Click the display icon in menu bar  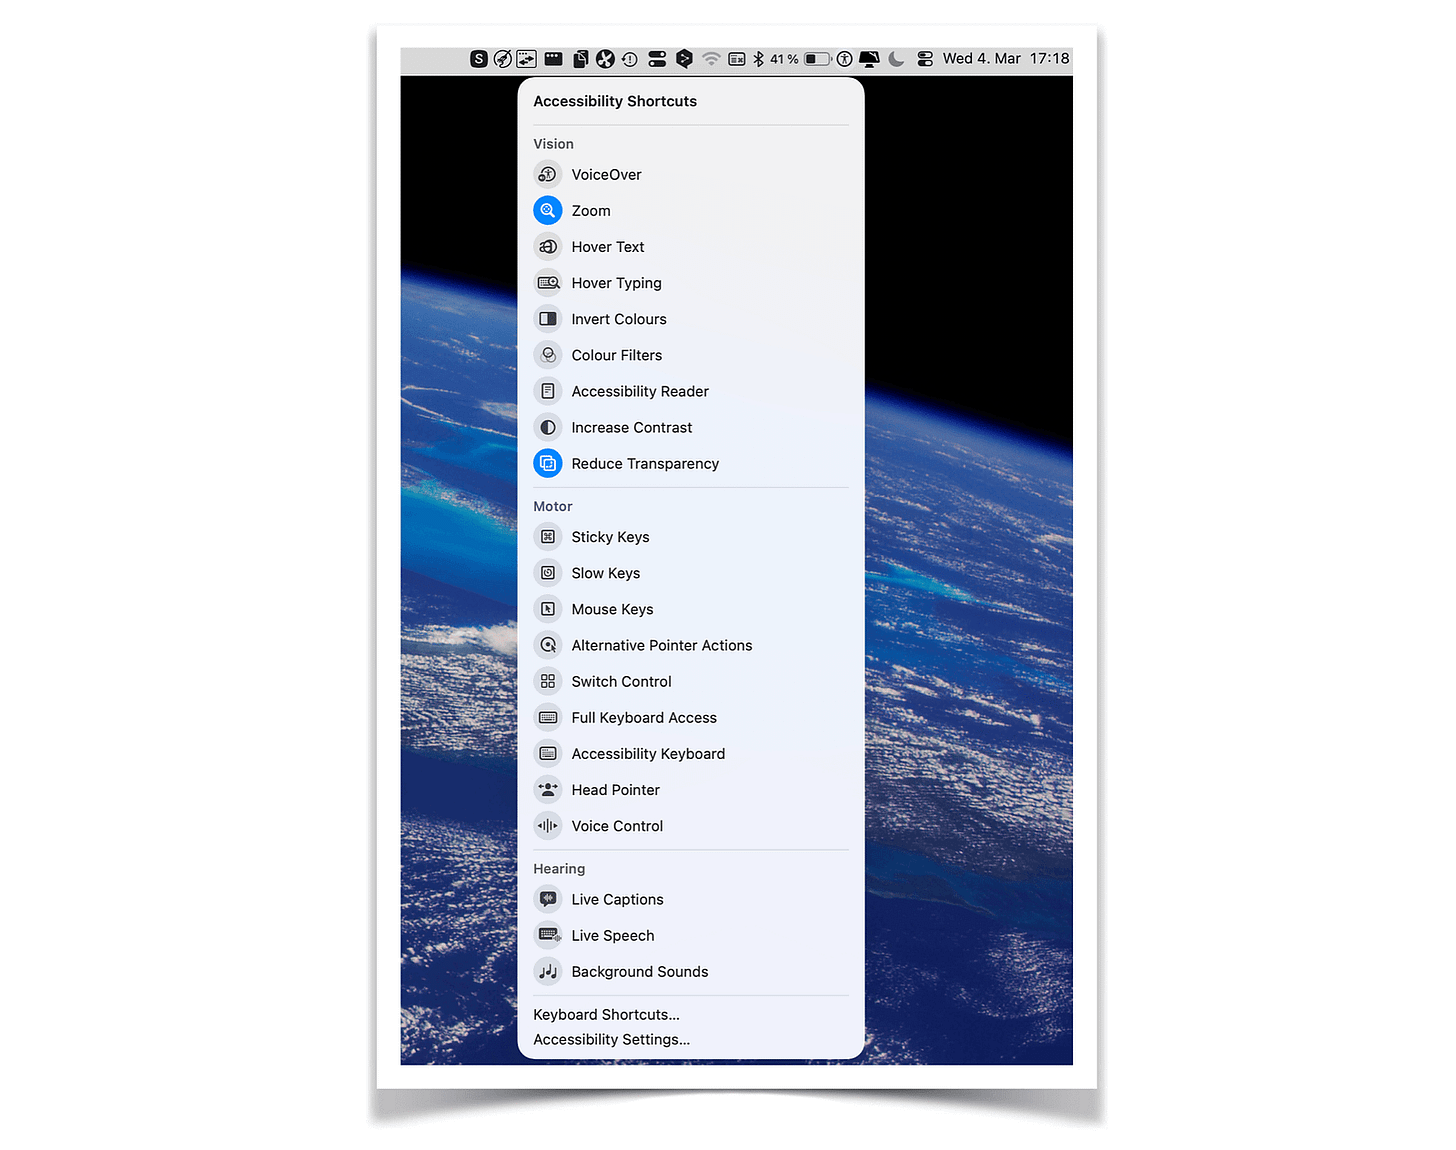[869, 59]
